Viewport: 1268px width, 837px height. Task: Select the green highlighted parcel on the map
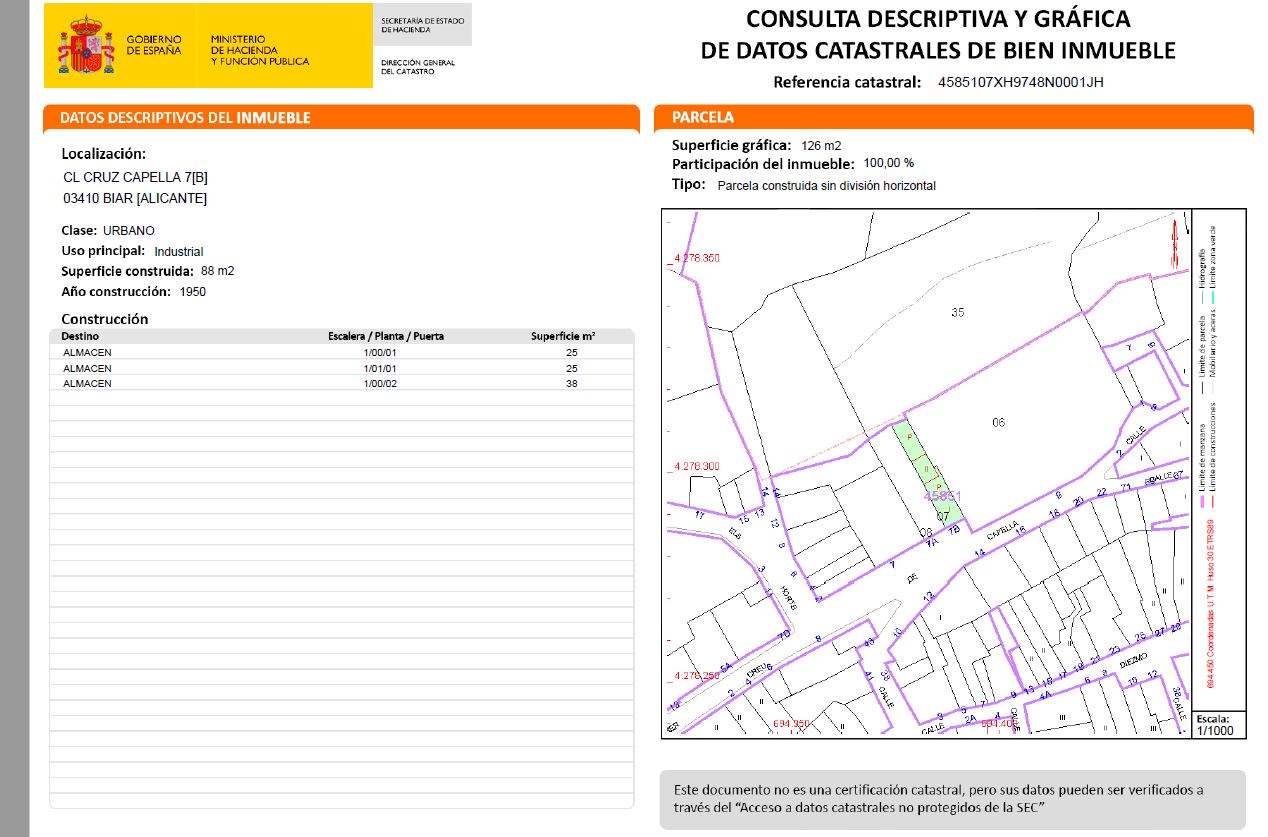click(928, 470)
